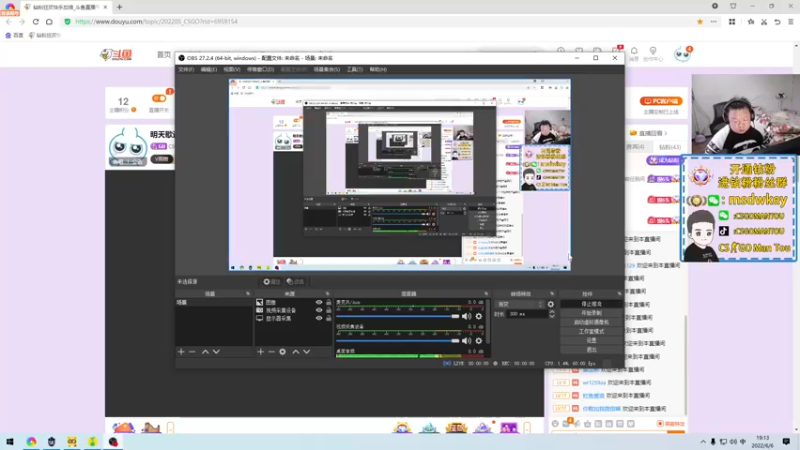Increase the transition duration with the up stepper
Viewport: 800px width, 450px height.
coord(552,312)
